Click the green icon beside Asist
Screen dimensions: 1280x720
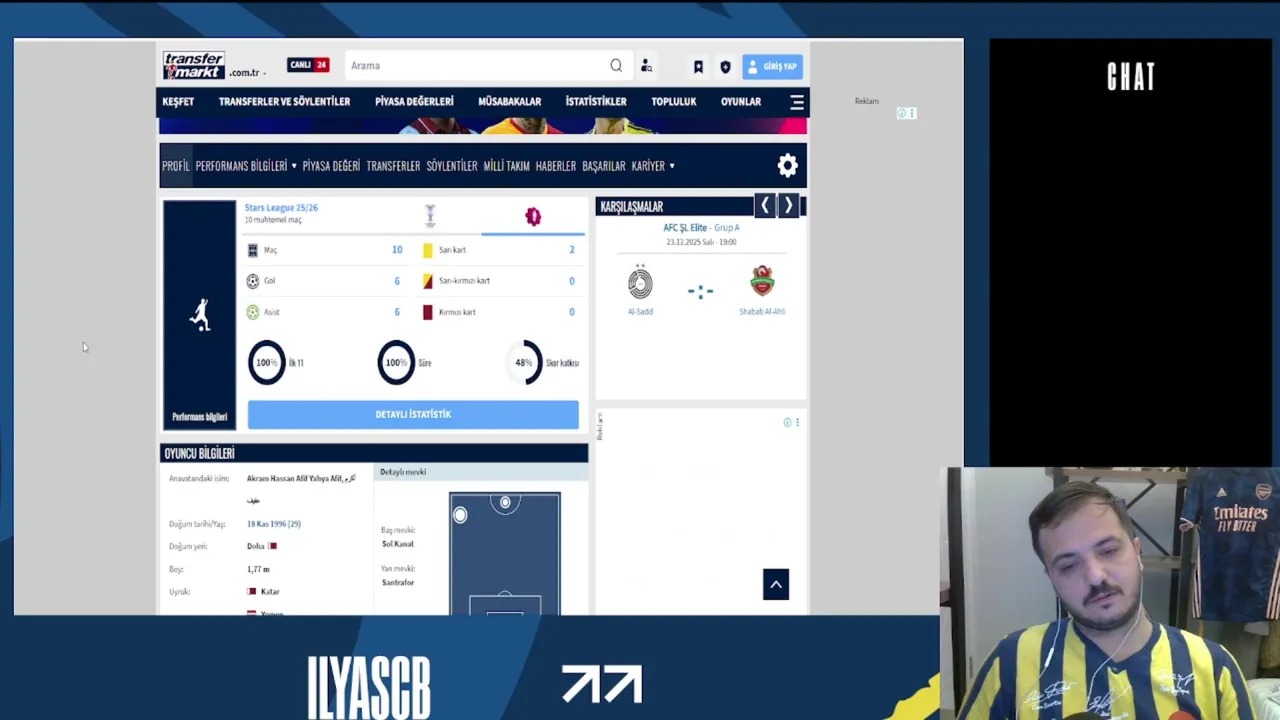(x=252, y=312)
